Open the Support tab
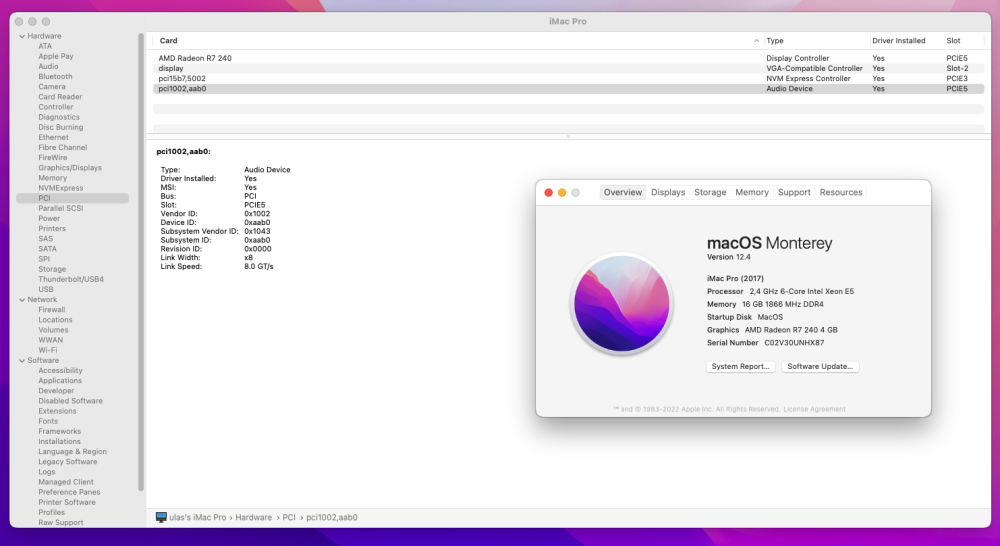 pos(794,192)
